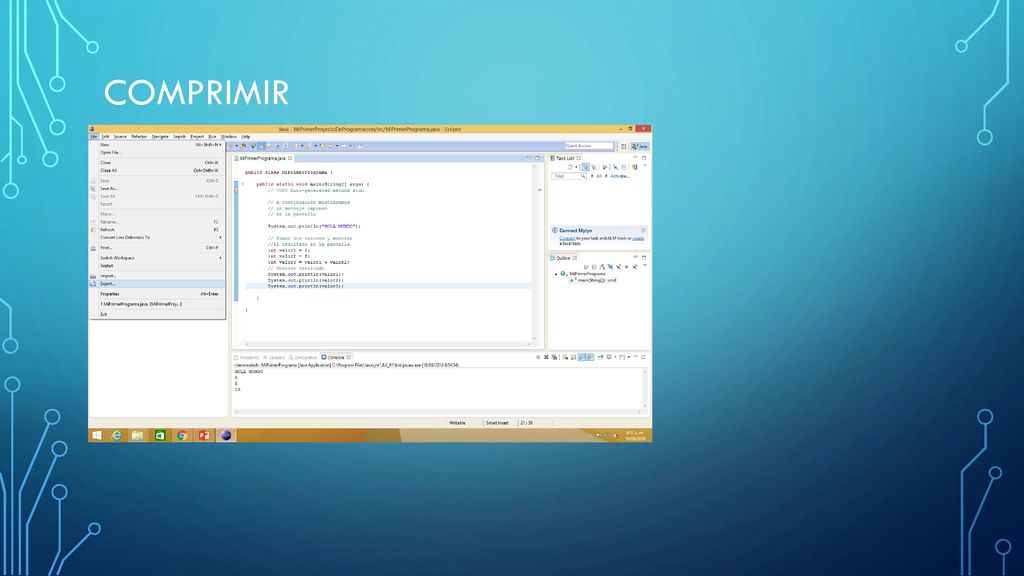
Task: Expand Switch Workspace submenu
Action: (x=157, y=258)
